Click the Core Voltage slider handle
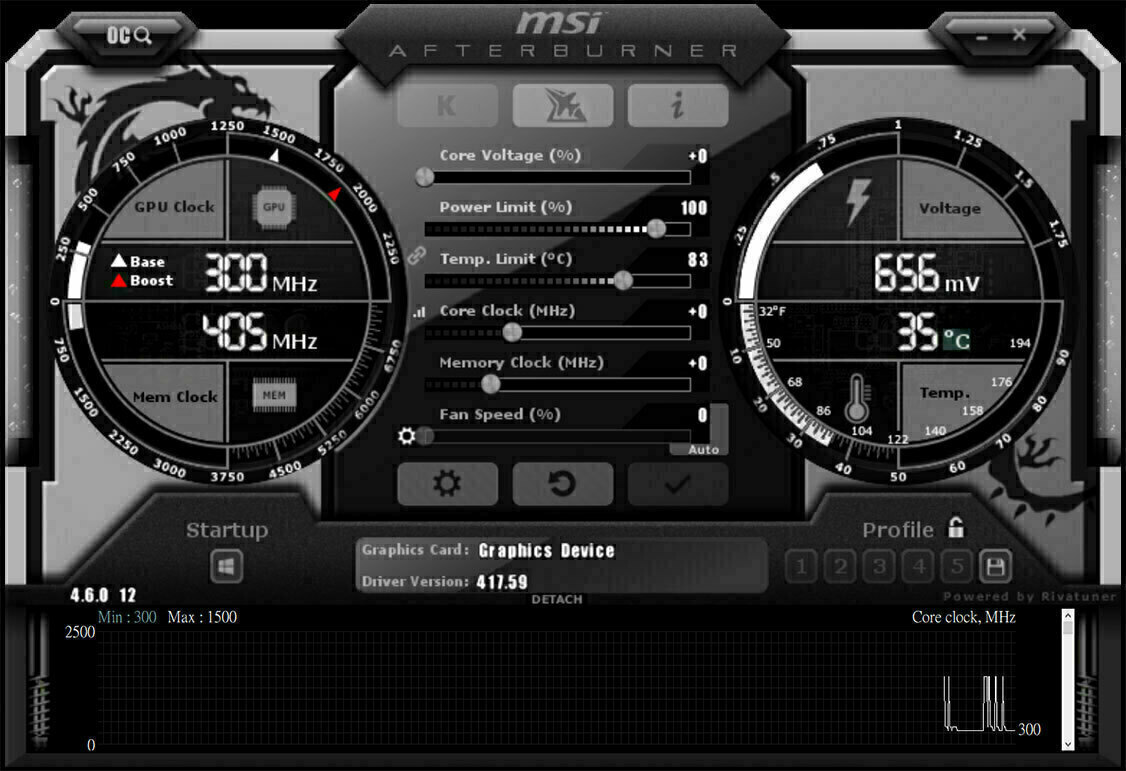Viewport: 1126px width, 771px height. 424,177
